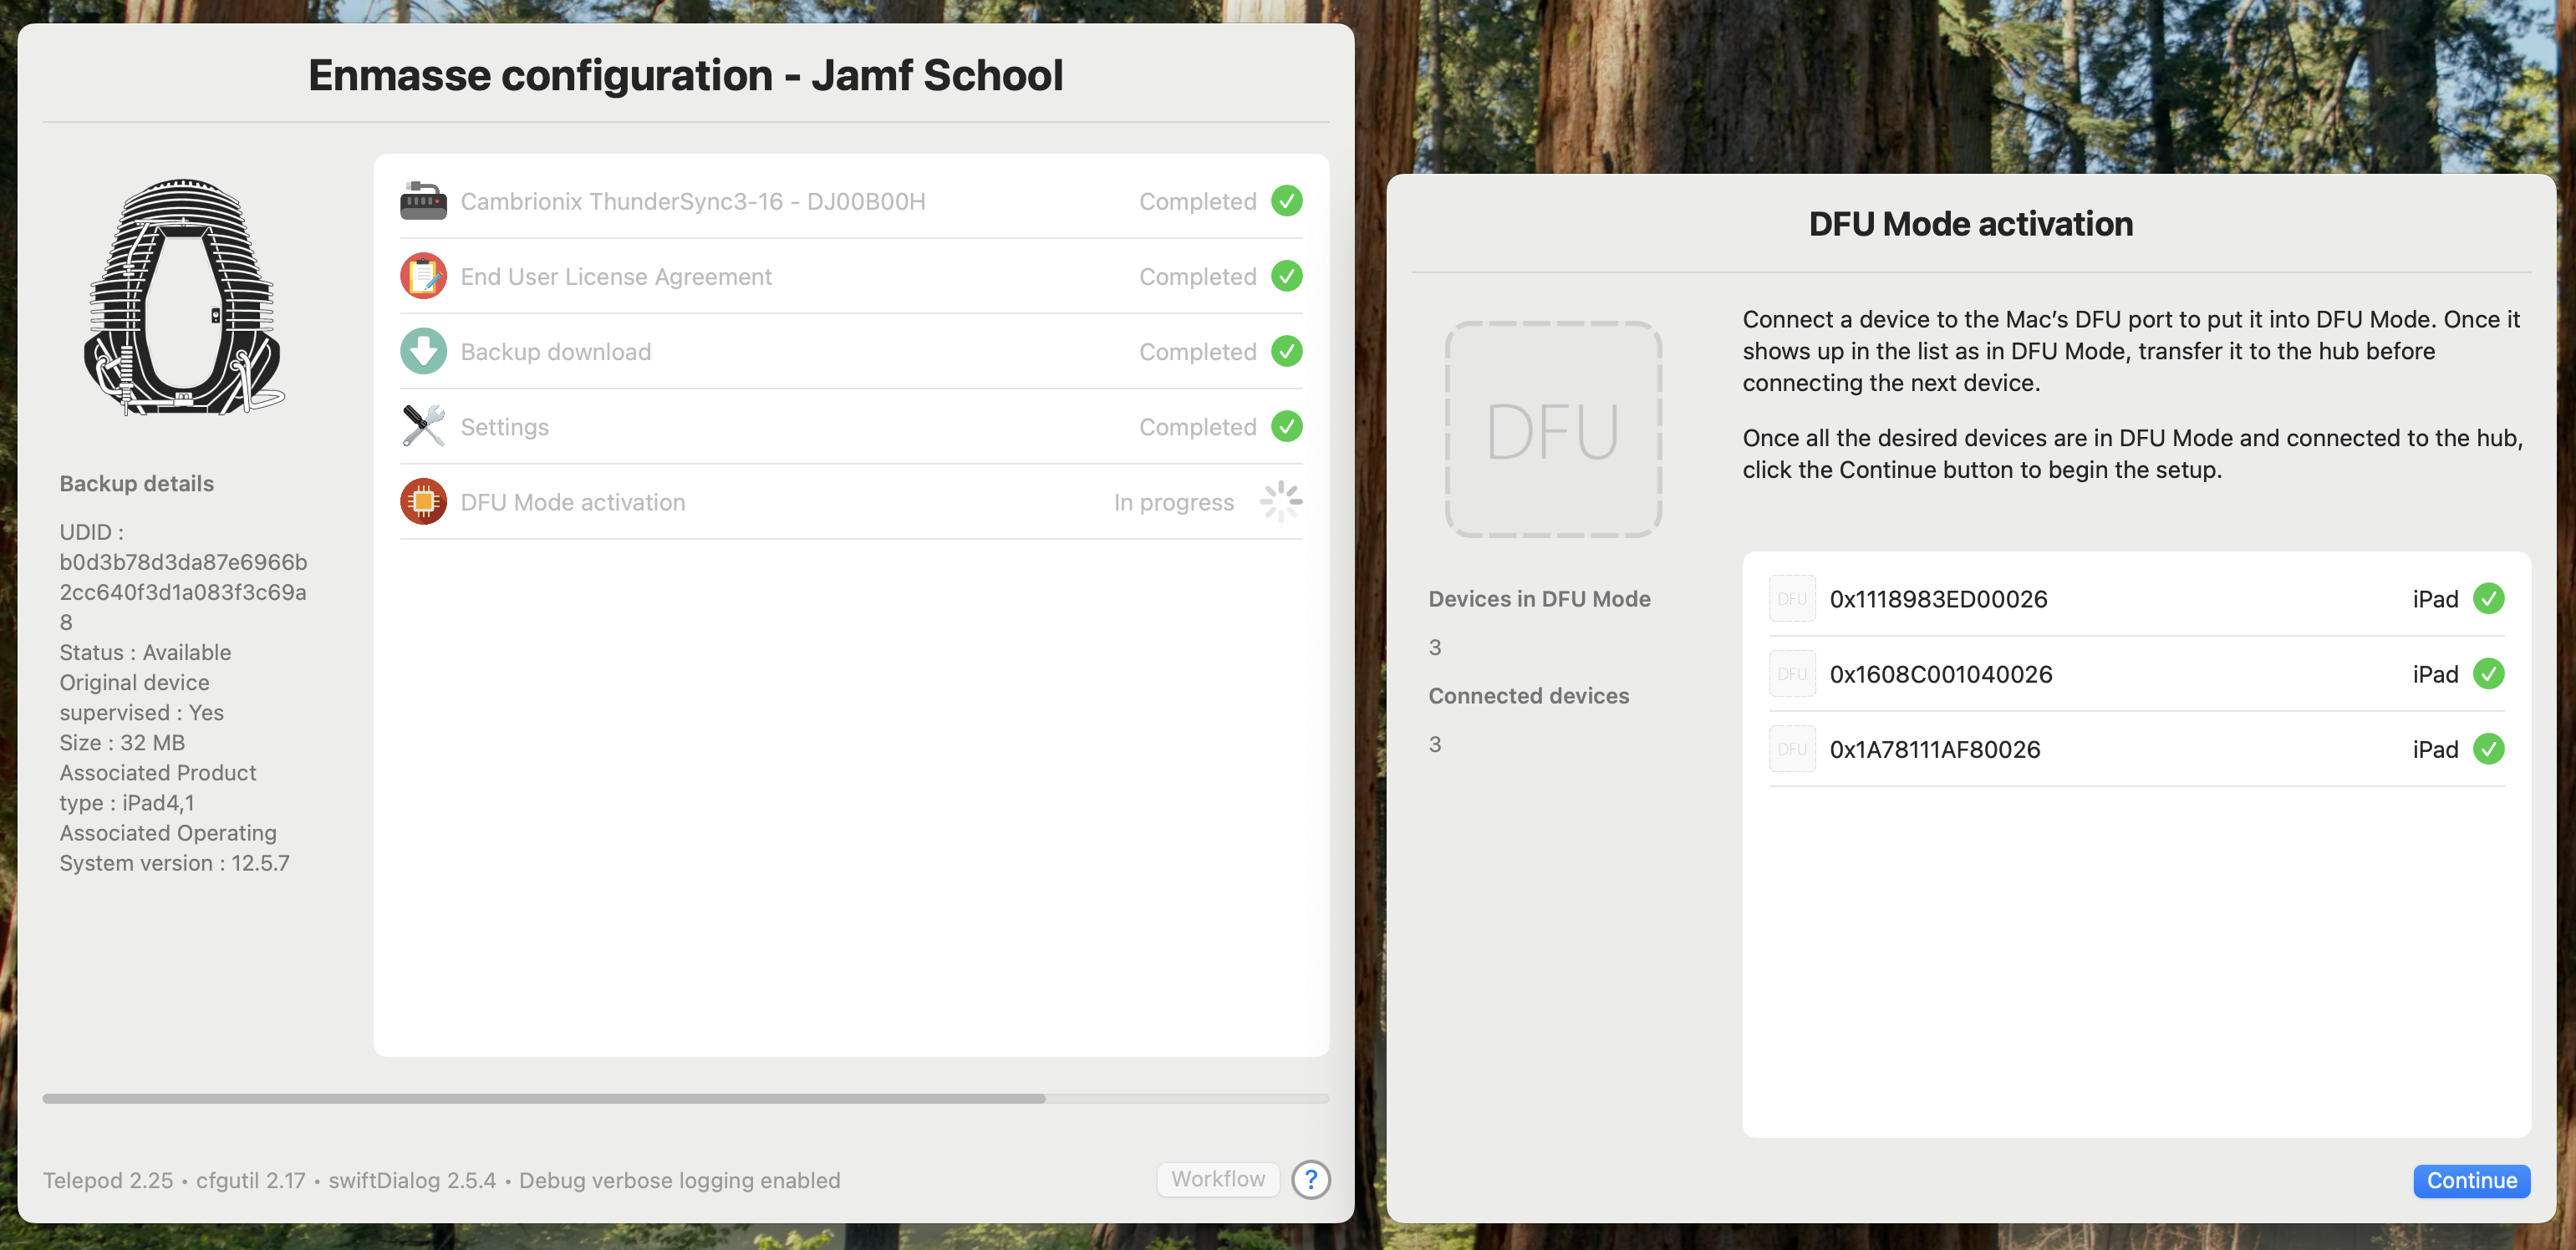The image size is (2576, 1250).
Task: Click the DFU Mode activation chip icon
Action: tap(423, 501)
